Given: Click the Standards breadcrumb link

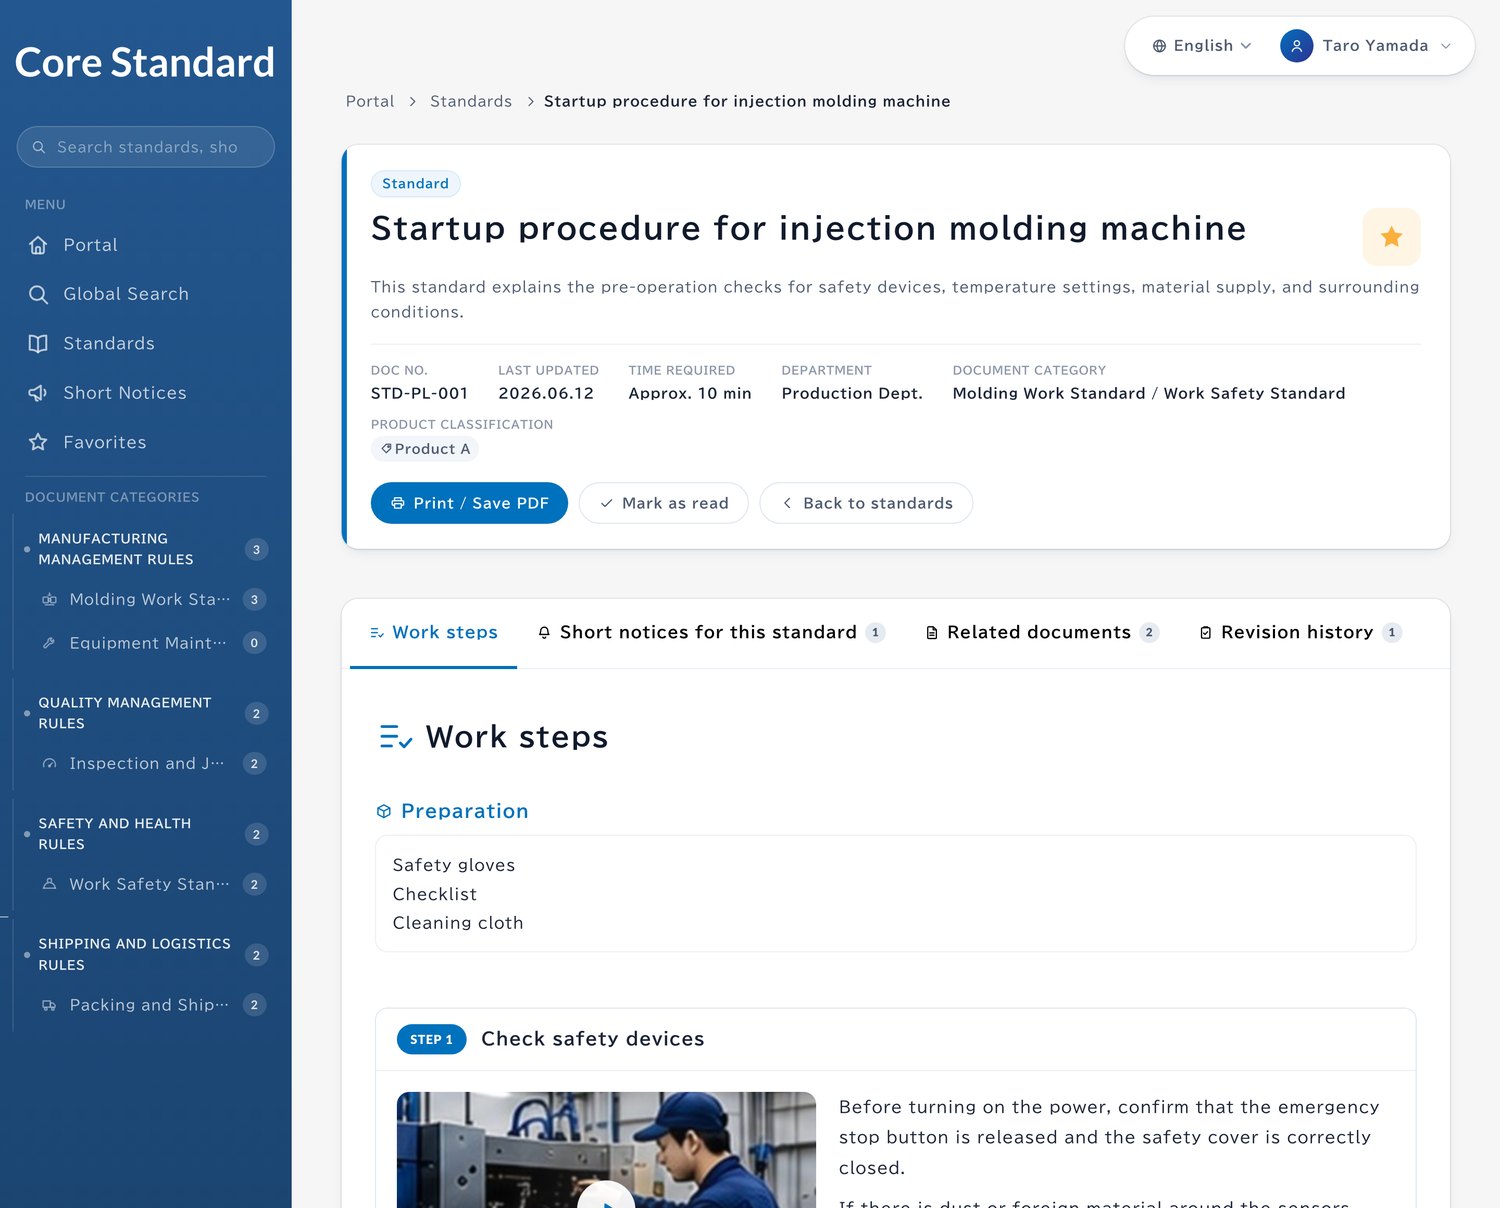Looking at the screenshot, I should (471, 101).
